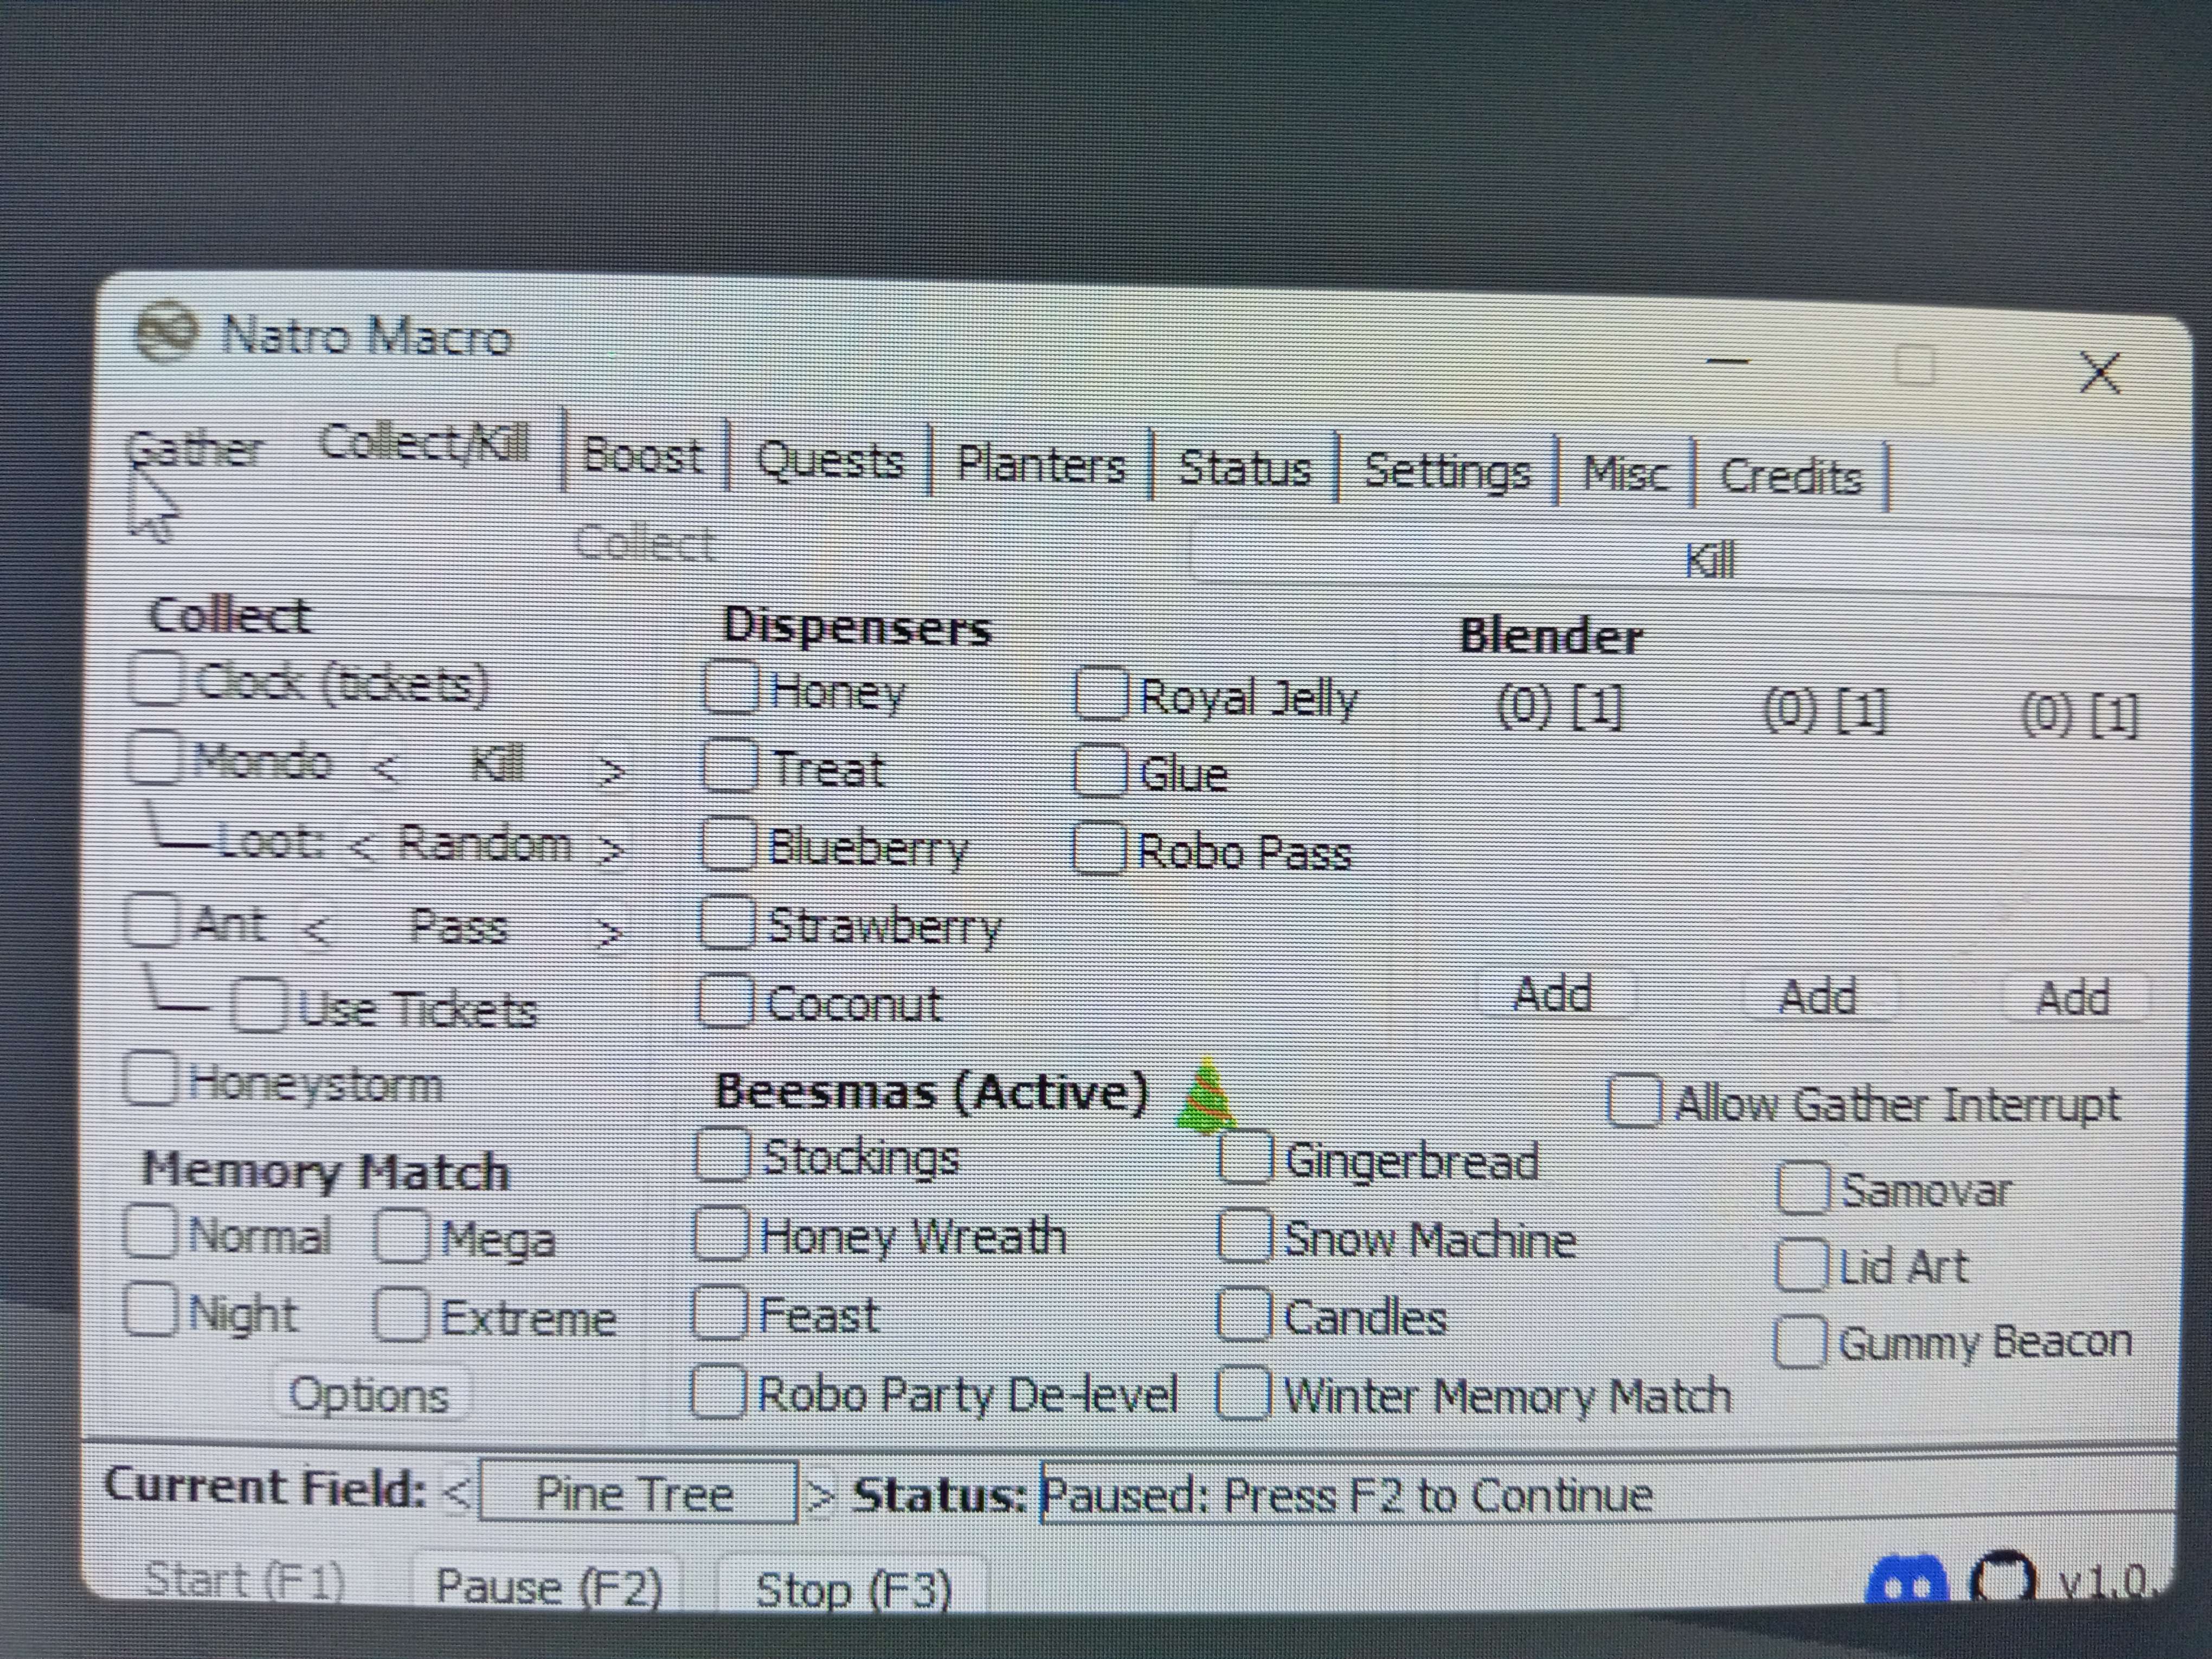The width and height of the screenshot is (2212, 1659).
Task: Click the Memory Match Options button
Action: pos(368,1394)
